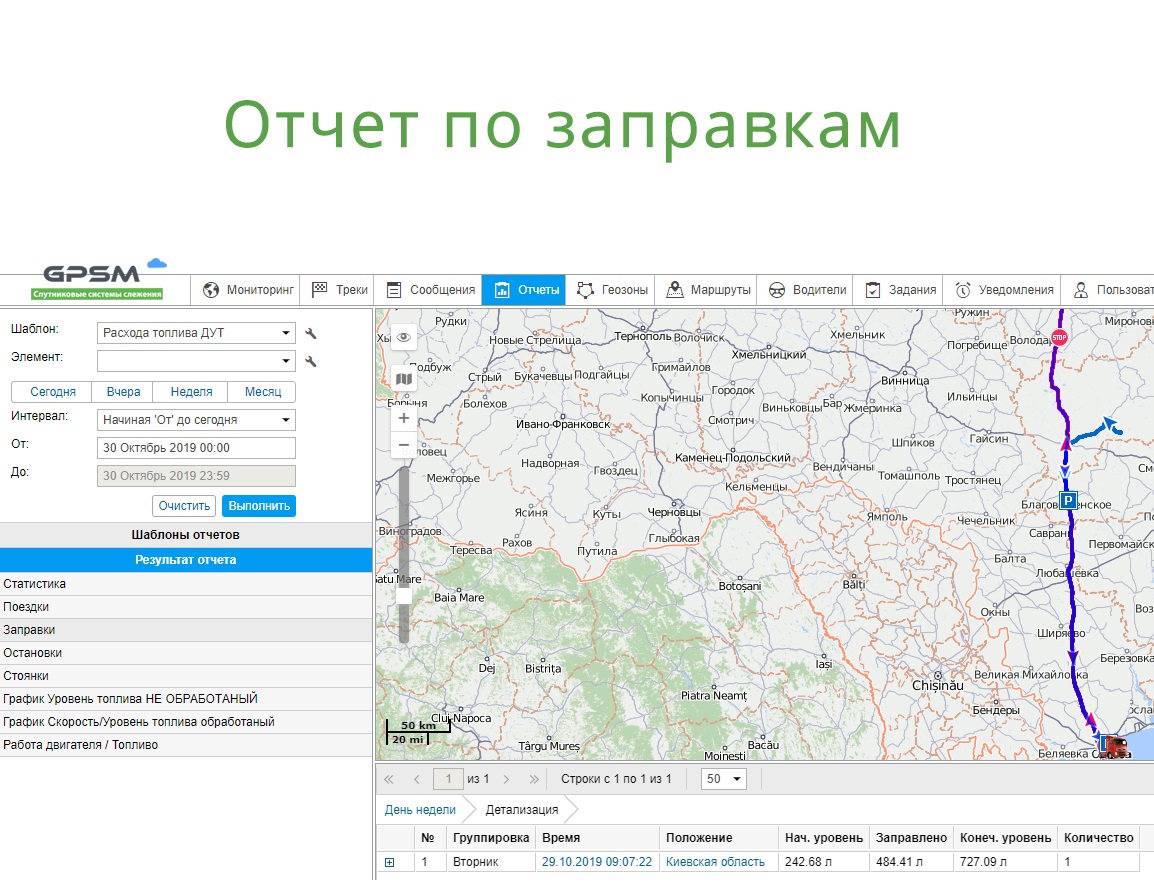Click the wrench icon next to Элемент
This screenshot has height=885, width=1154.
tap(311, 361)
